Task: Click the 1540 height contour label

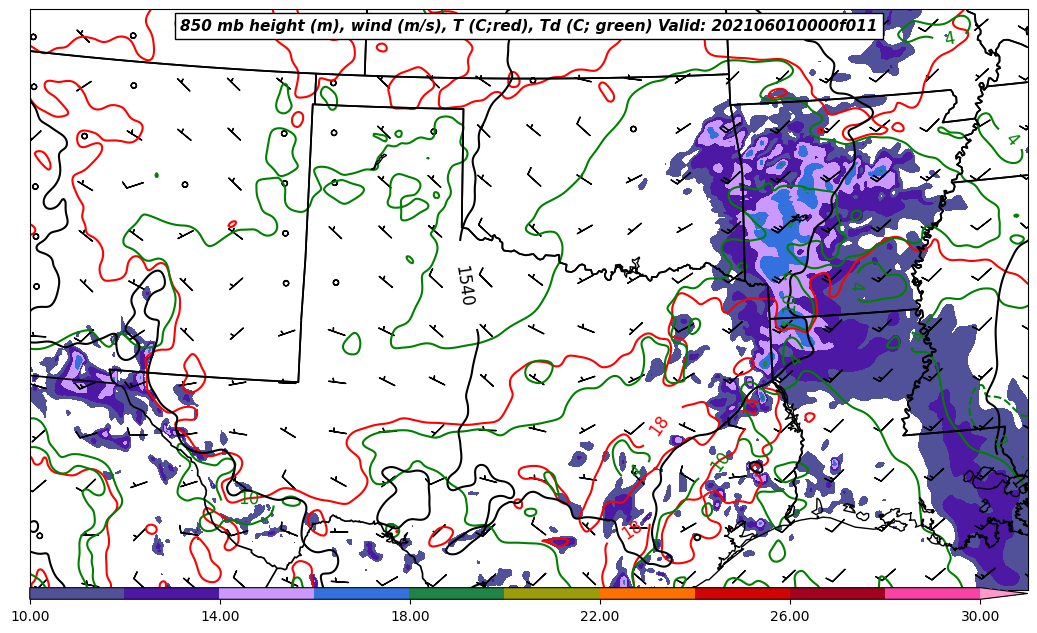Action: coord(464,285)
